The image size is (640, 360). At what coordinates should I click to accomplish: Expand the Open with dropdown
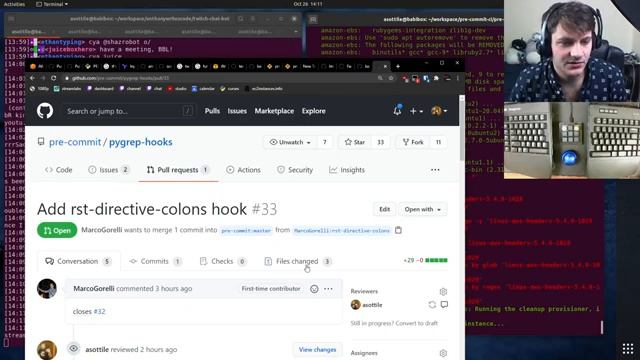click(x=422, y=209)
